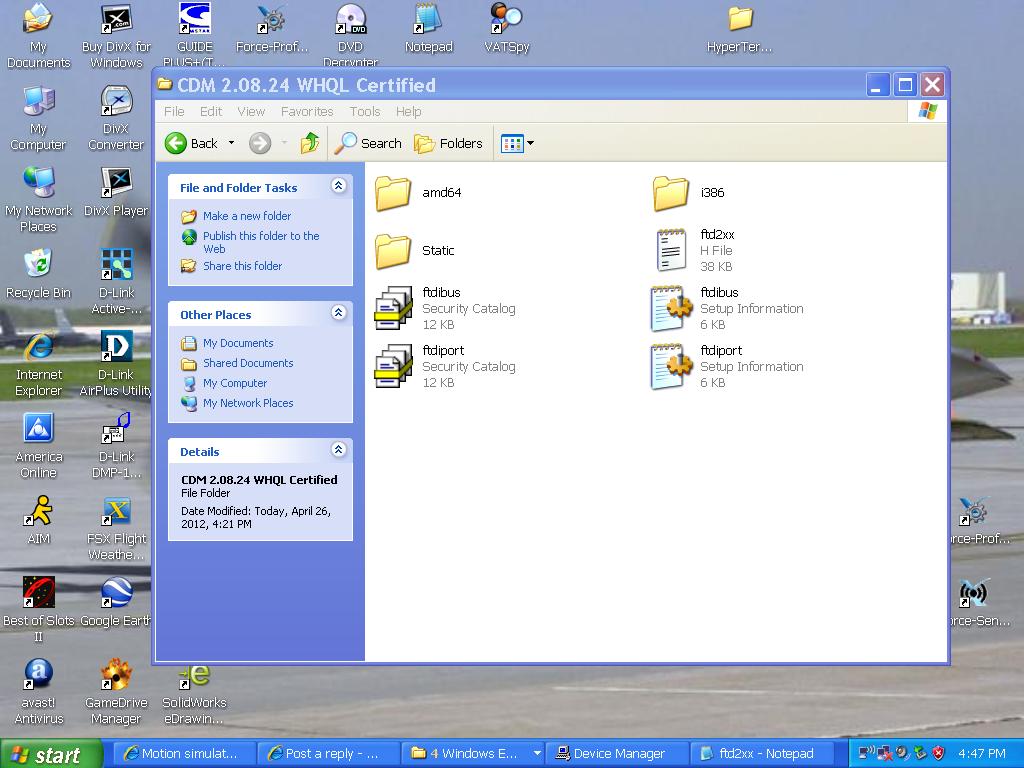Select My Network Places desktop icon
1024x768 pixels.
[38, 199]
